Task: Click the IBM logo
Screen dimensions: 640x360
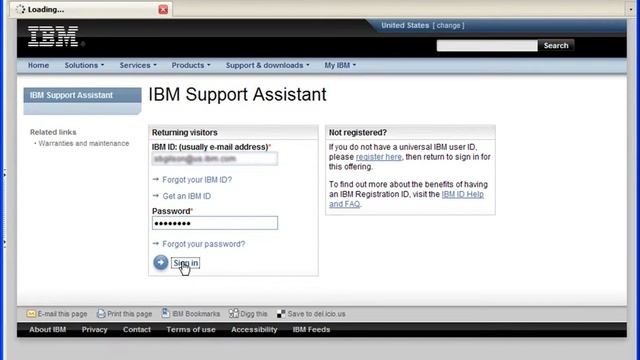Action: click(x=53, y=36)
